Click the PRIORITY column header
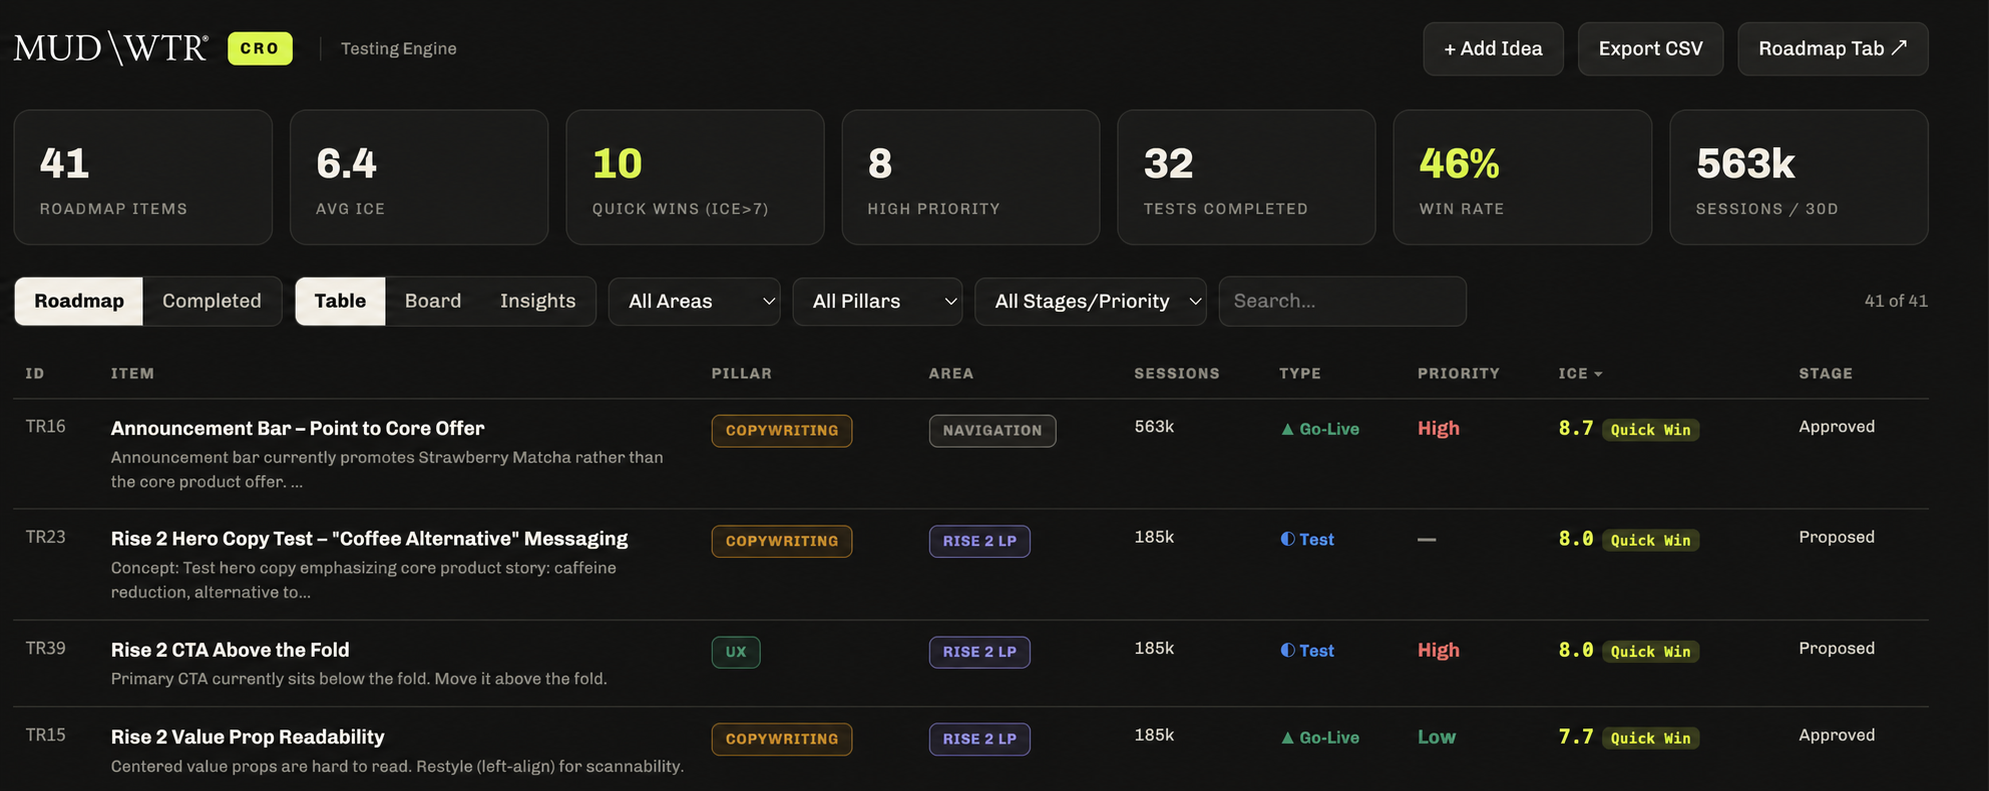The width and height of the screenshot is (1989, 791). pyautogui.click(x=1458, y=373)
